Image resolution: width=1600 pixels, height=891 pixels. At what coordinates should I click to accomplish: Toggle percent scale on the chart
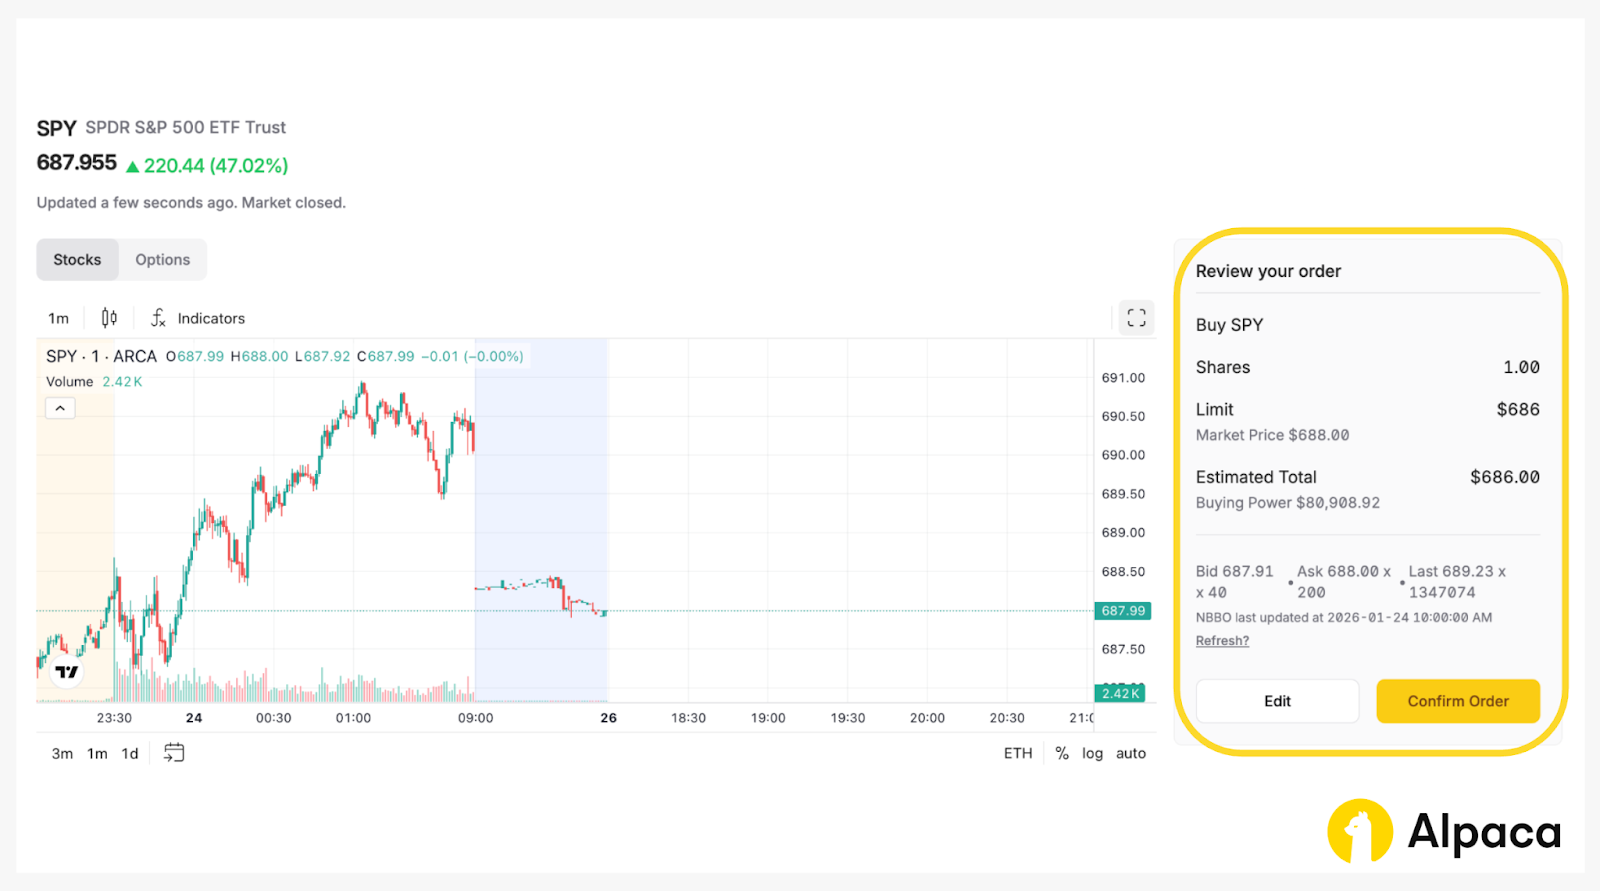(1062, 753)
